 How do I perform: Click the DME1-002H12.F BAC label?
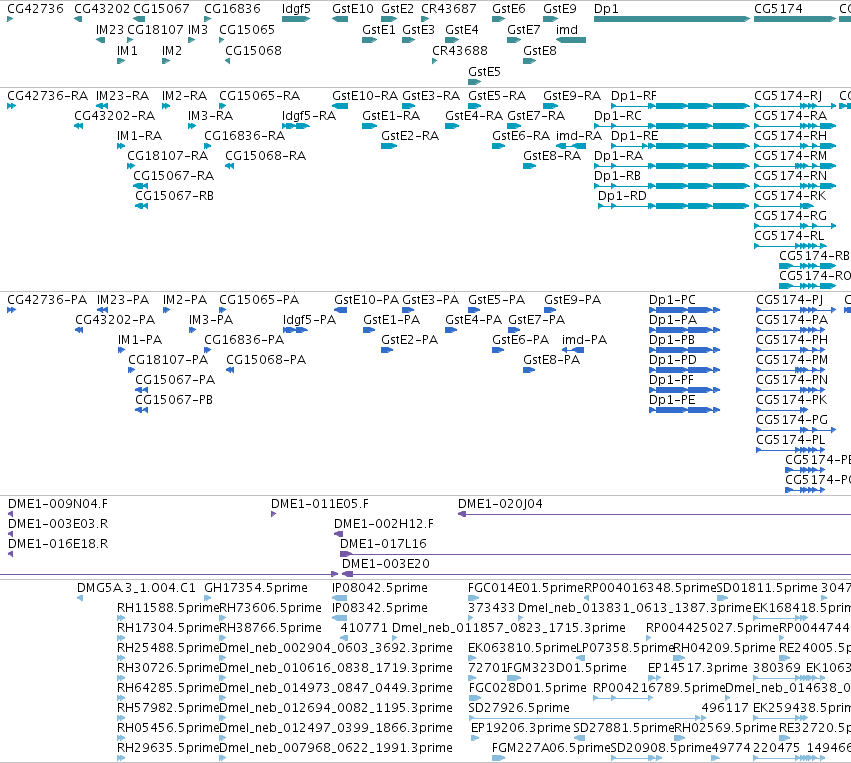tap(384, 524)
